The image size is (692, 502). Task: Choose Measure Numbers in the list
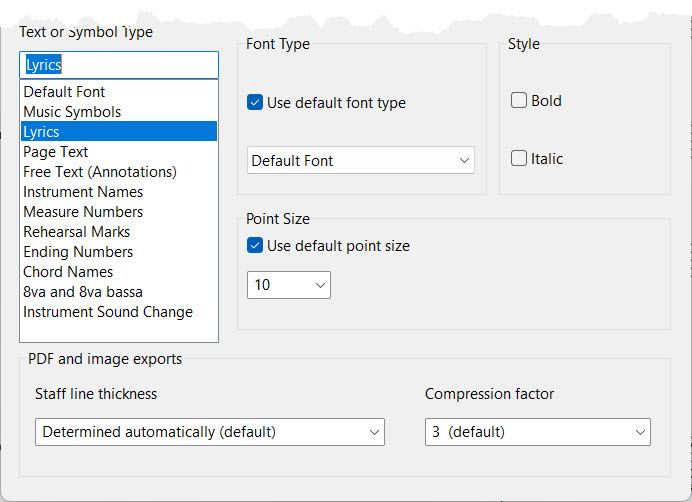pos(83,212)
